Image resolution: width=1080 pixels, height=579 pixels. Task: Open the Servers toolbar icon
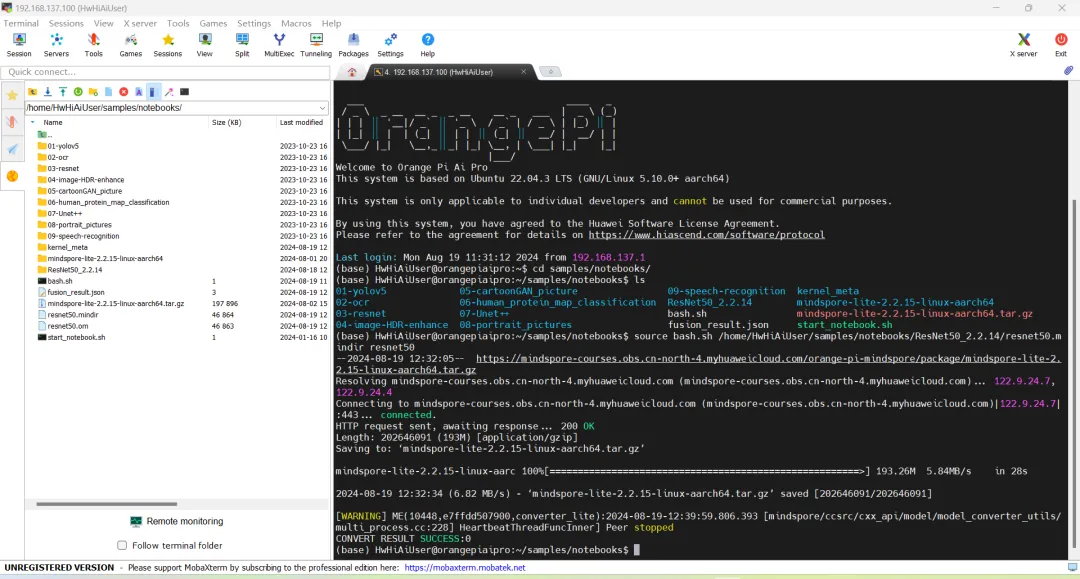56,44
